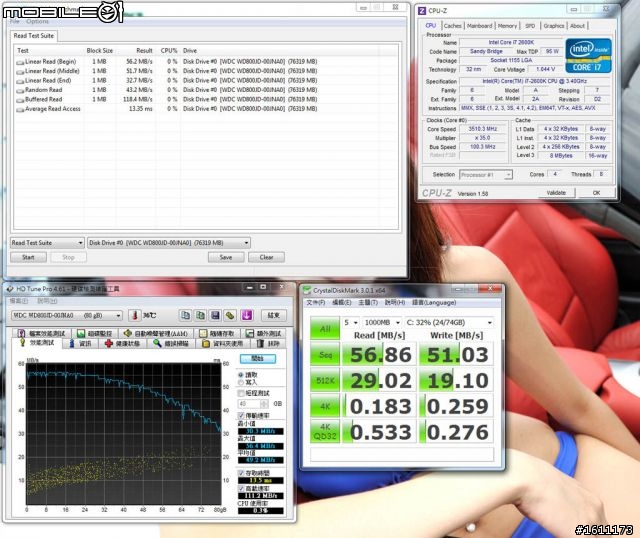Select the Read Test Suite tab
Viewport: 640px width, 538px height.
[x=34, y=36]
